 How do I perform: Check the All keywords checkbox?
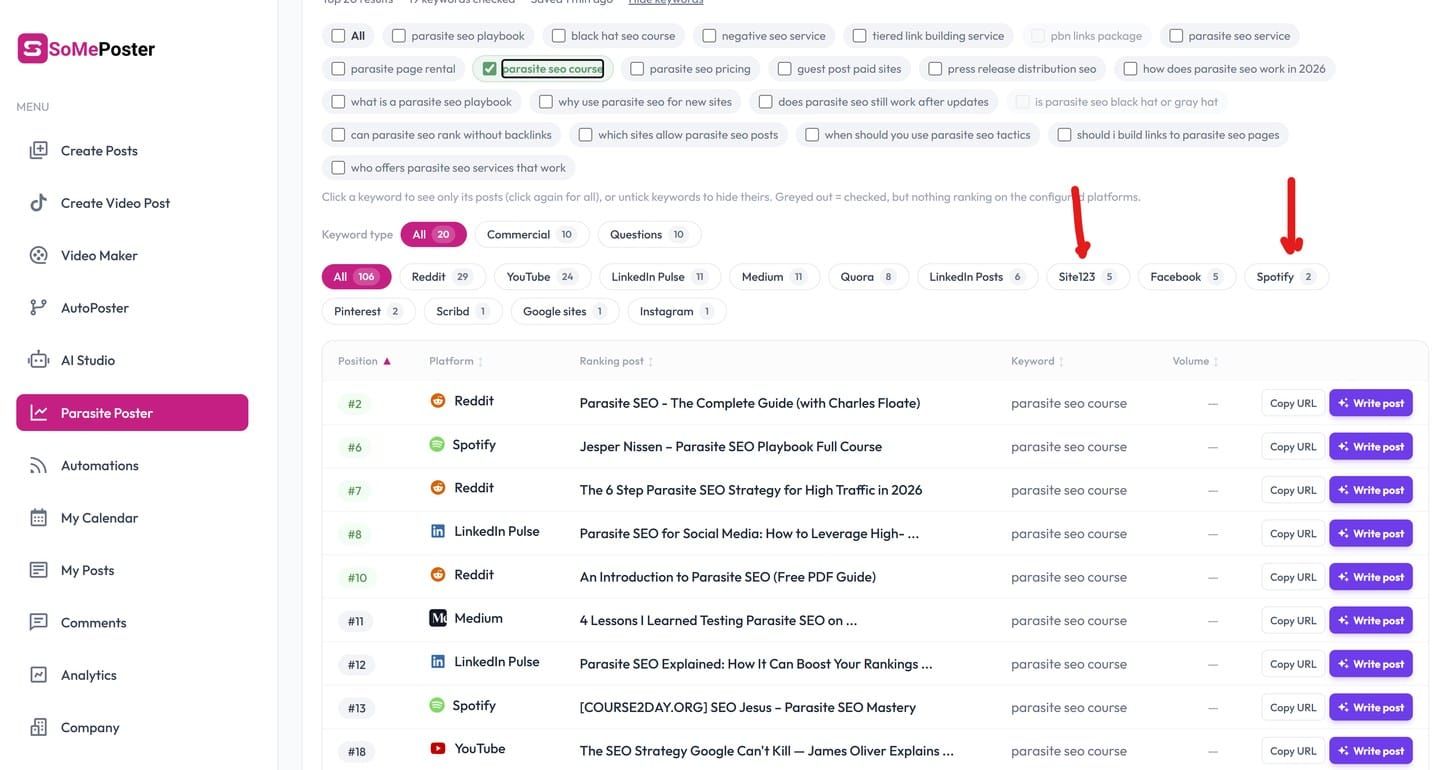(338, 36)
